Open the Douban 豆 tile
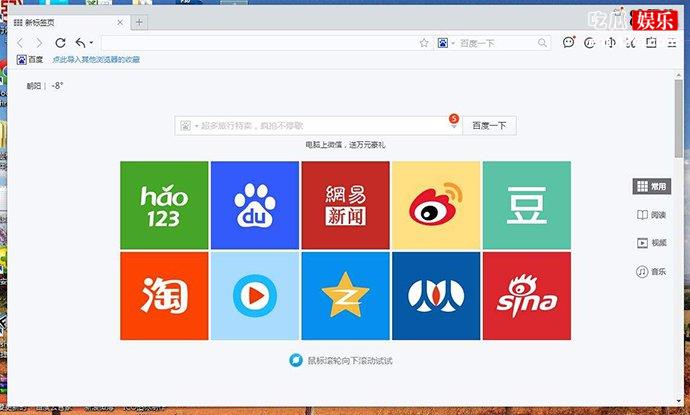 tap(527, 205)
